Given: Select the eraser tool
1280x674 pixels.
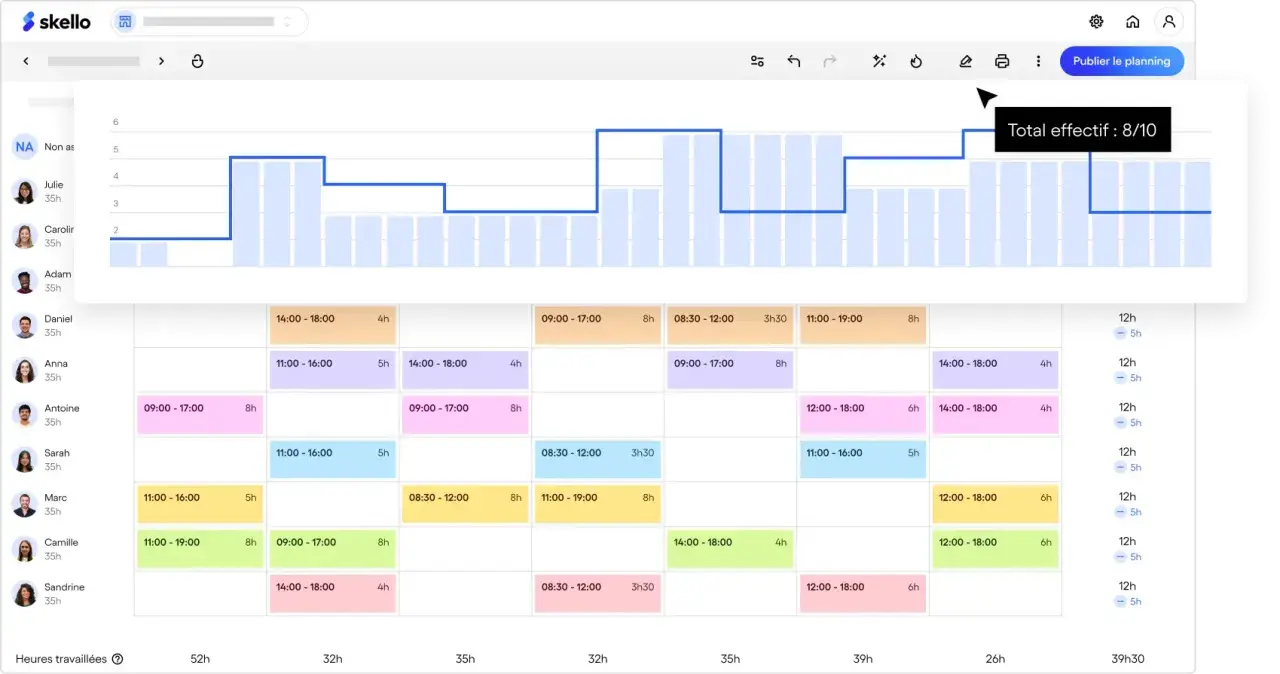Looking at the screenshot, I should tap(965, 61).
